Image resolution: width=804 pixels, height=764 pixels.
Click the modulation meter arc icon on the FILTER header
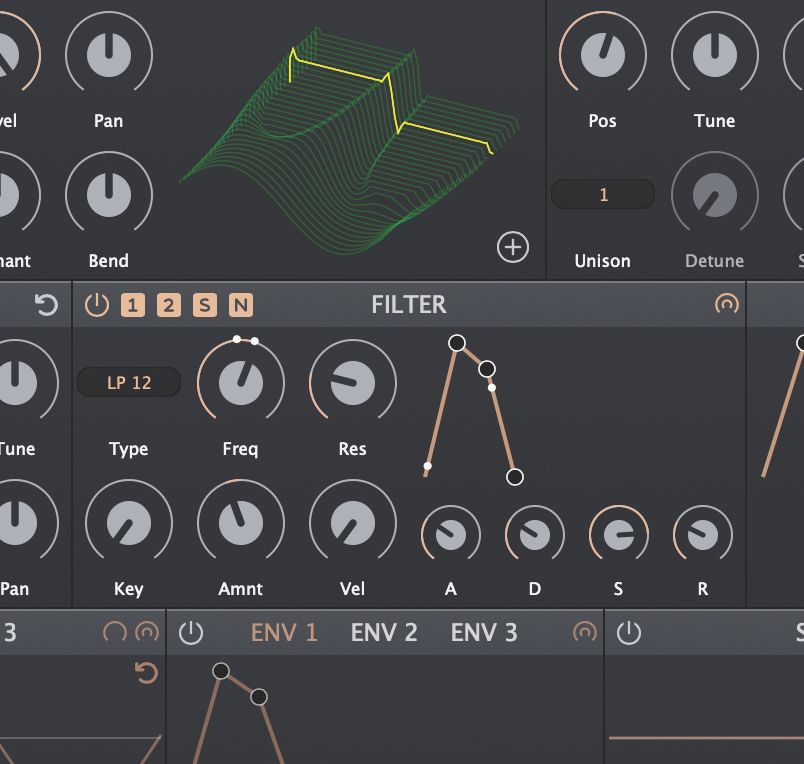tap(727, 305)
